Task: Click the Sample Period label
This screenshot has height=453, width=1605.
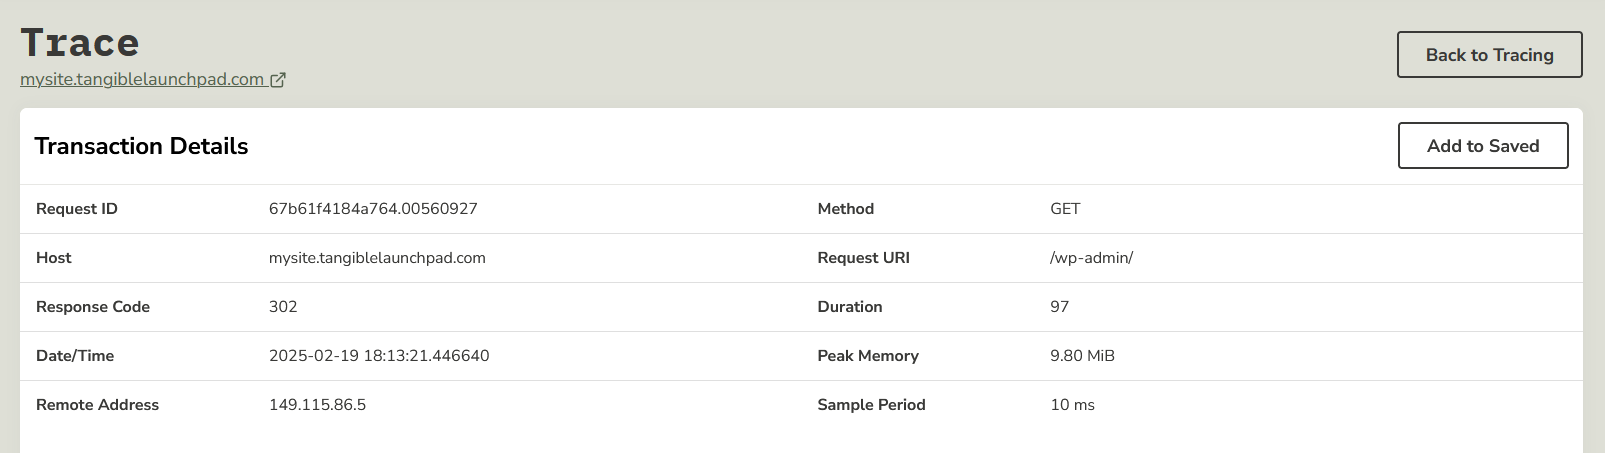Action: [x=871, y=405]
